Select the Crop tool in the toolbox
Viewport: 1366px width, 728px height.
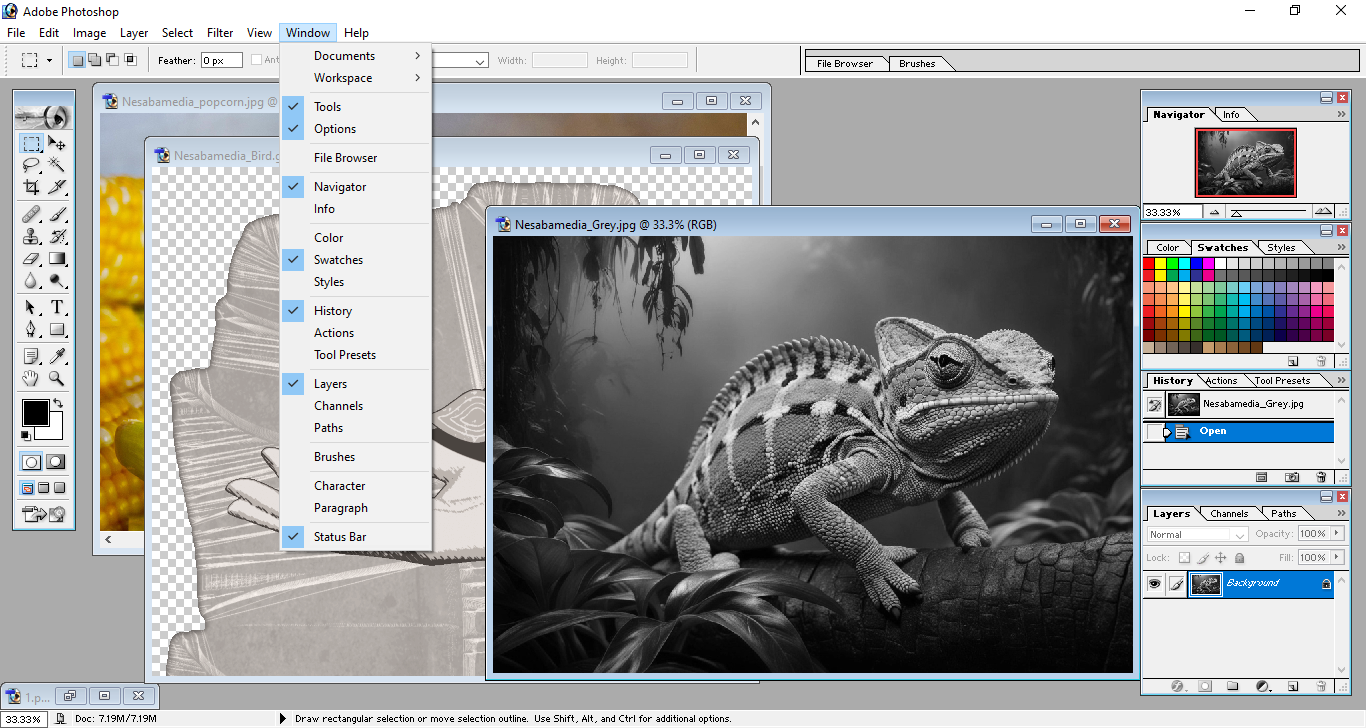(31, 187)
